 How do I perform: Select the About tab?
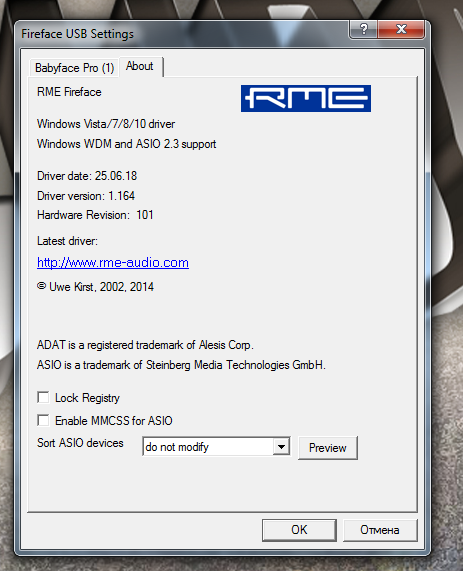pos(141,66)
